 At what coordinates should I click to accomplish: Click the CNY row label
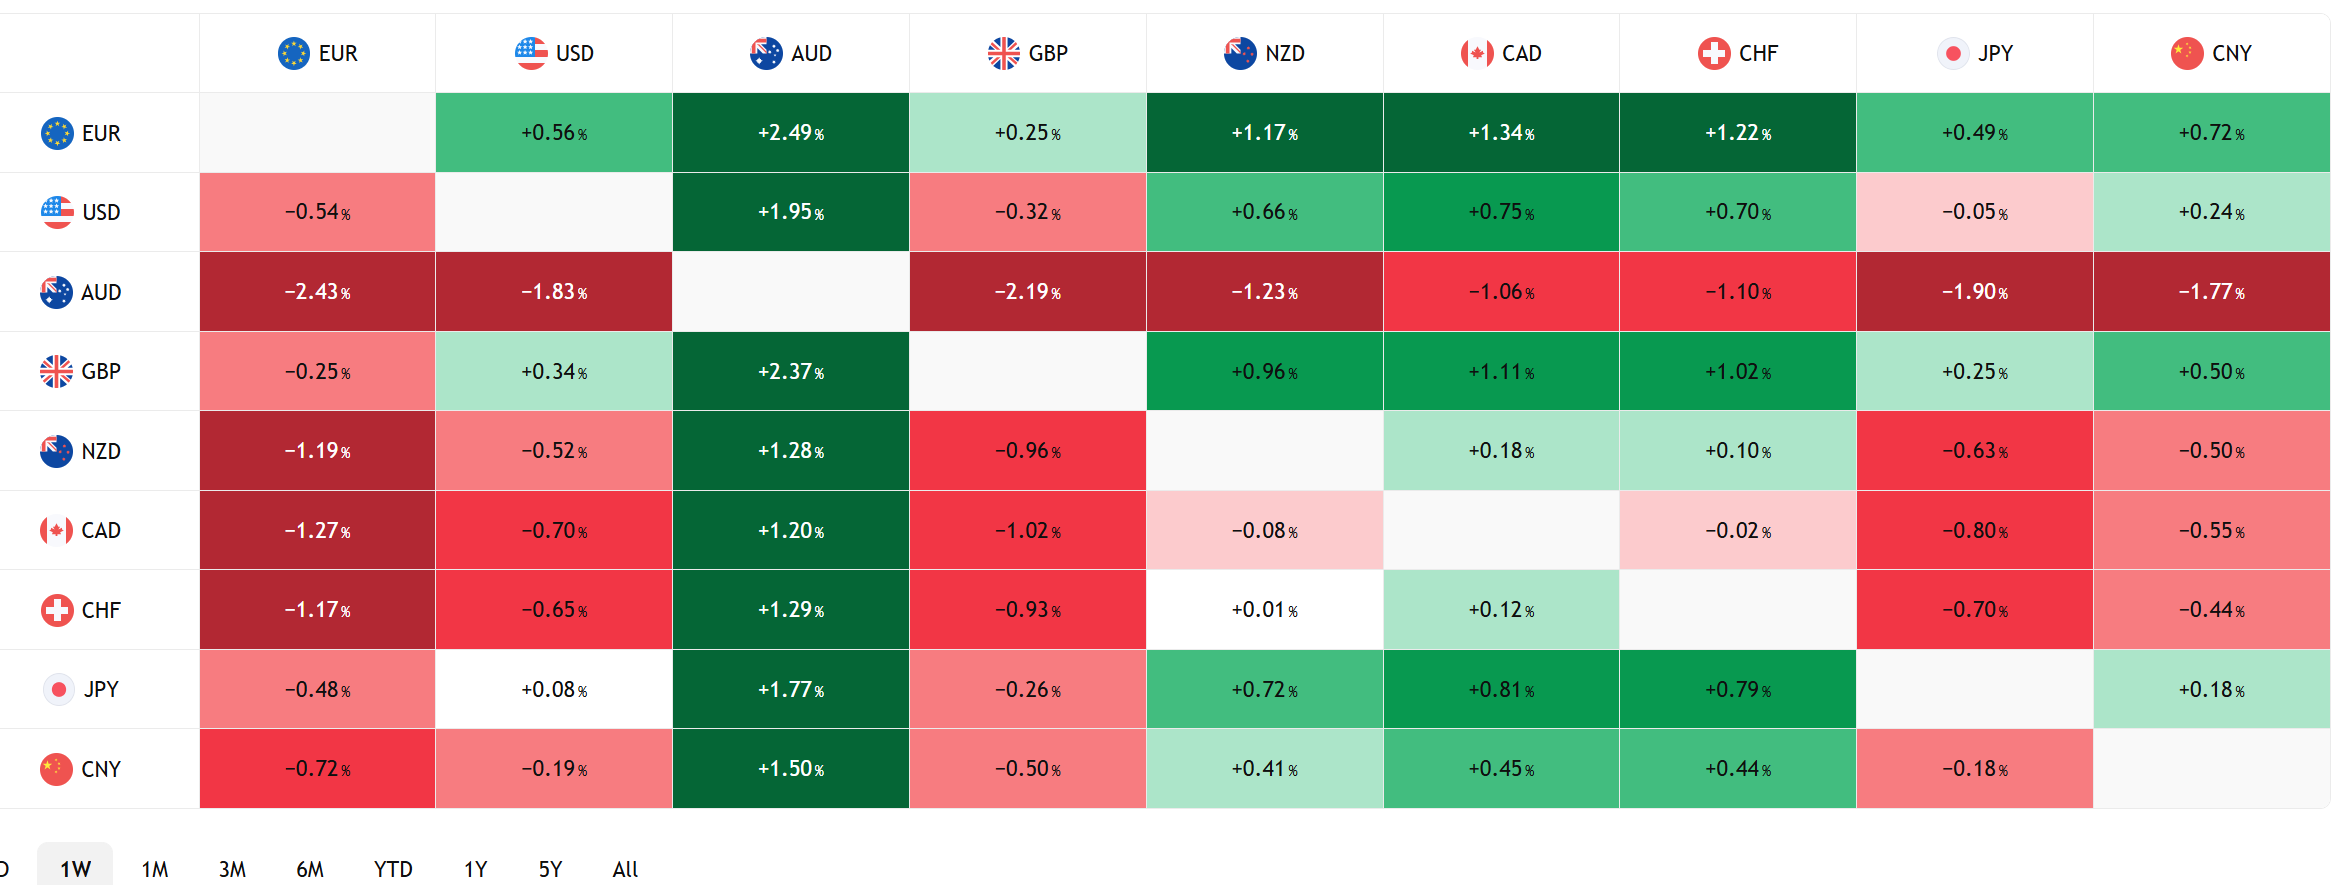(x=101, y=769)
